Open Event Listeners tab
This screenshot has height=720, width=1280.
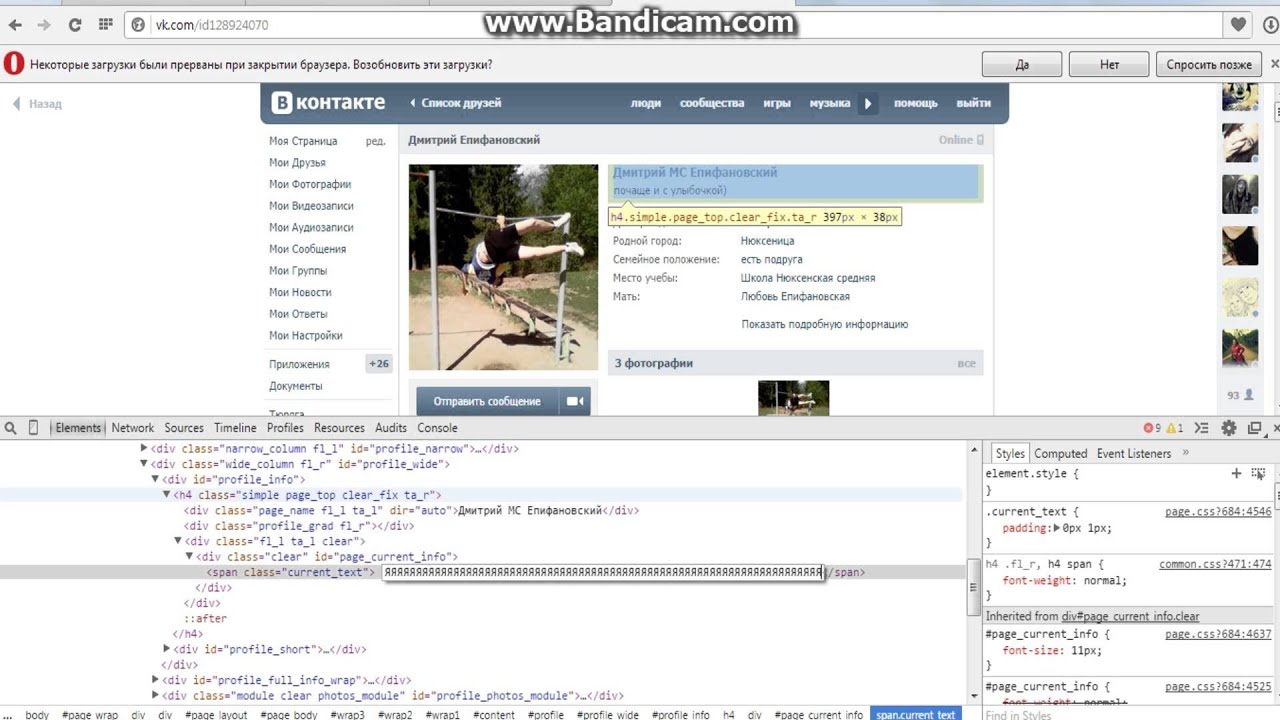pyautogui.click(x=1134, y=453)
